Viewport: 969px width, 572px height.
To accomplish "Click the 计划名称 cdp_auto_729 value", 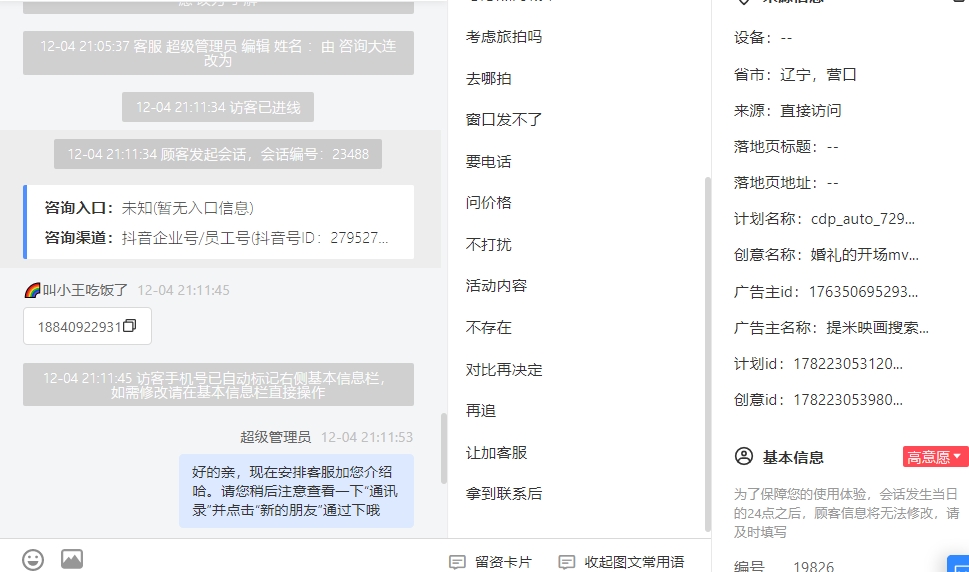I will pyautogui.click(x=863, y=219).
